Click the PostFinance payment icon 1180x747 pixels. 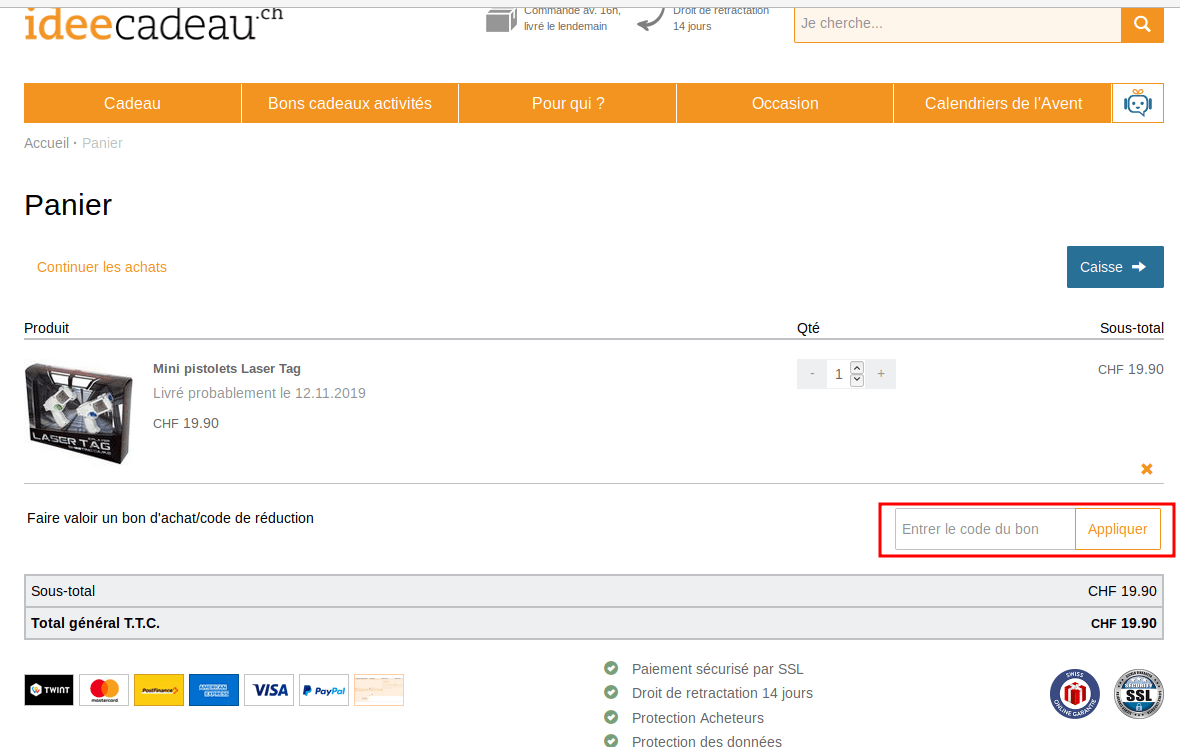pyautogui.click(x=158, y=690)
